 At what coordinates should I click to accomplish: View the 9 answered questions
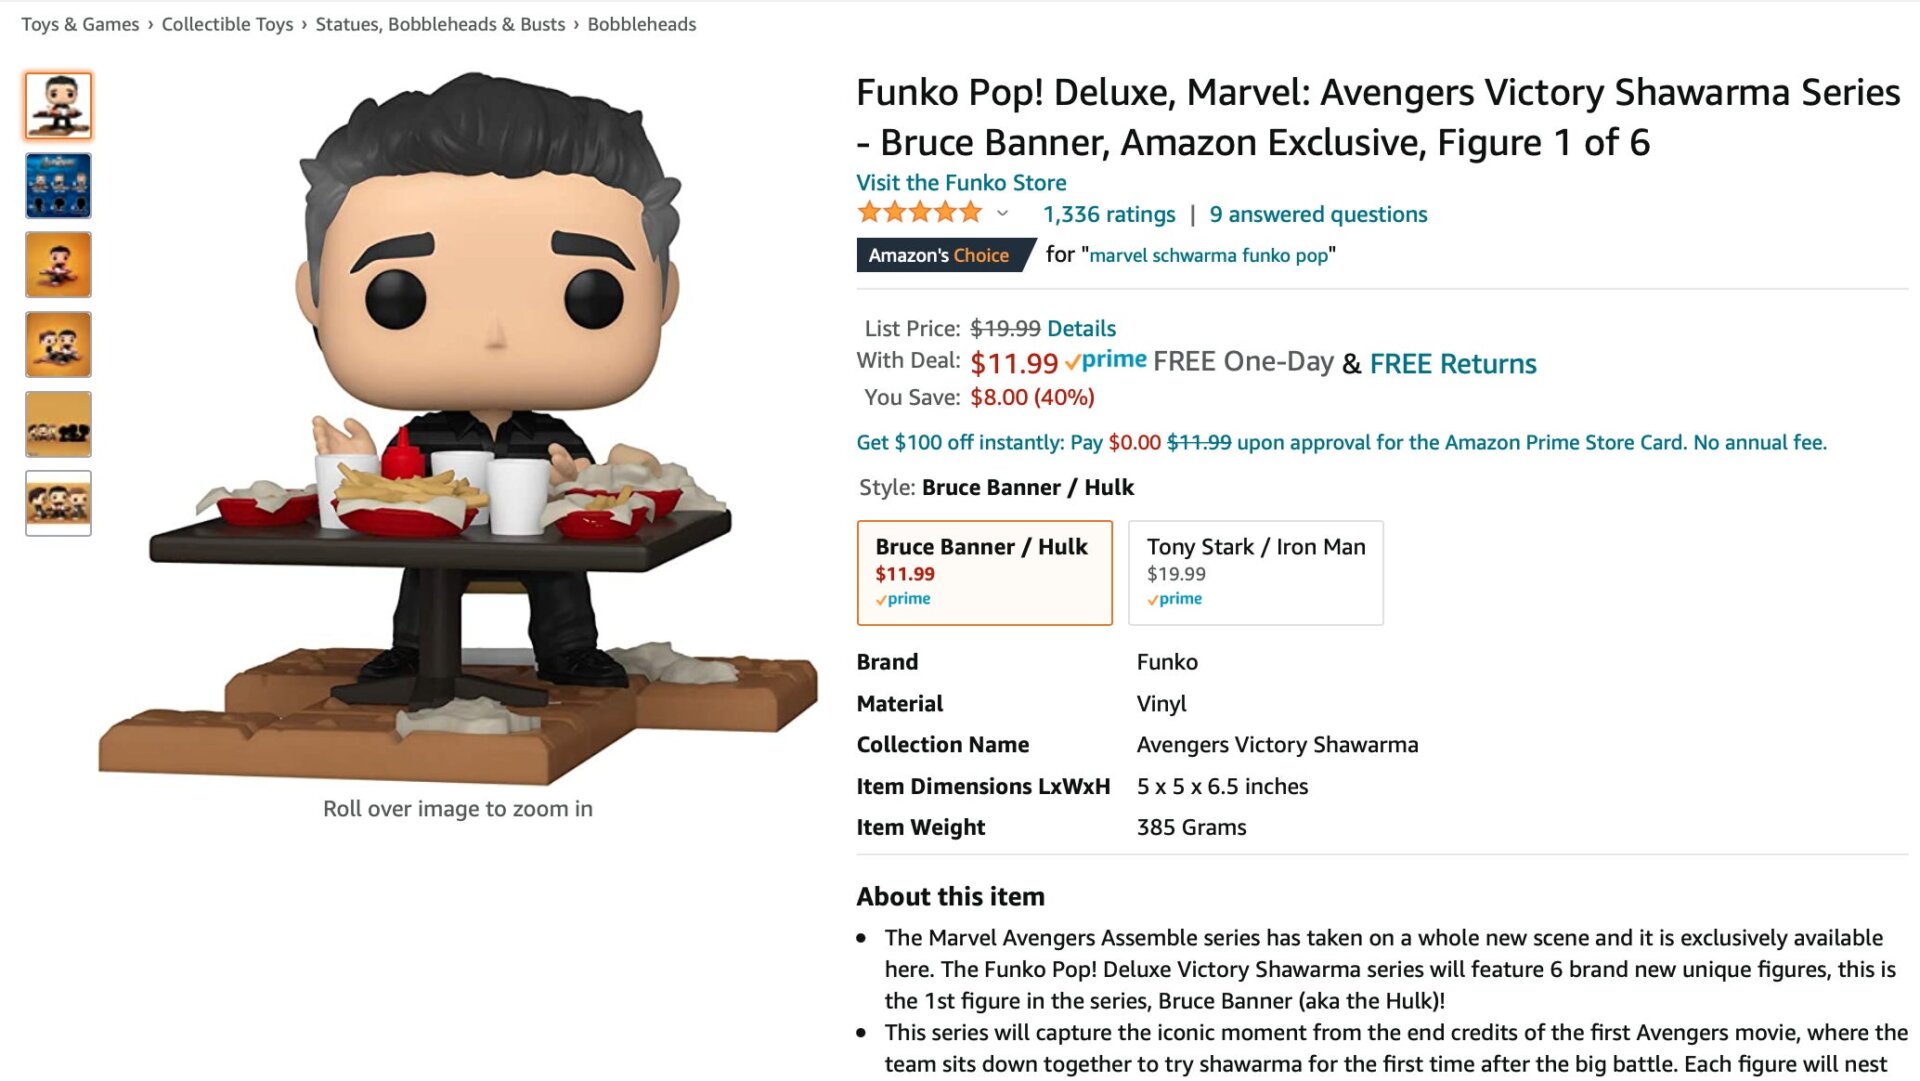click(1318, 213)
